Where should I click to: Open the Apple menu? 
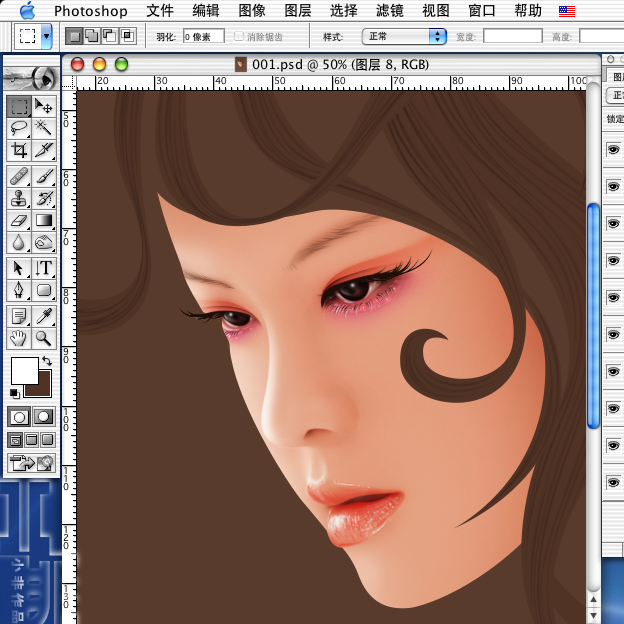[x=27, y=10]
